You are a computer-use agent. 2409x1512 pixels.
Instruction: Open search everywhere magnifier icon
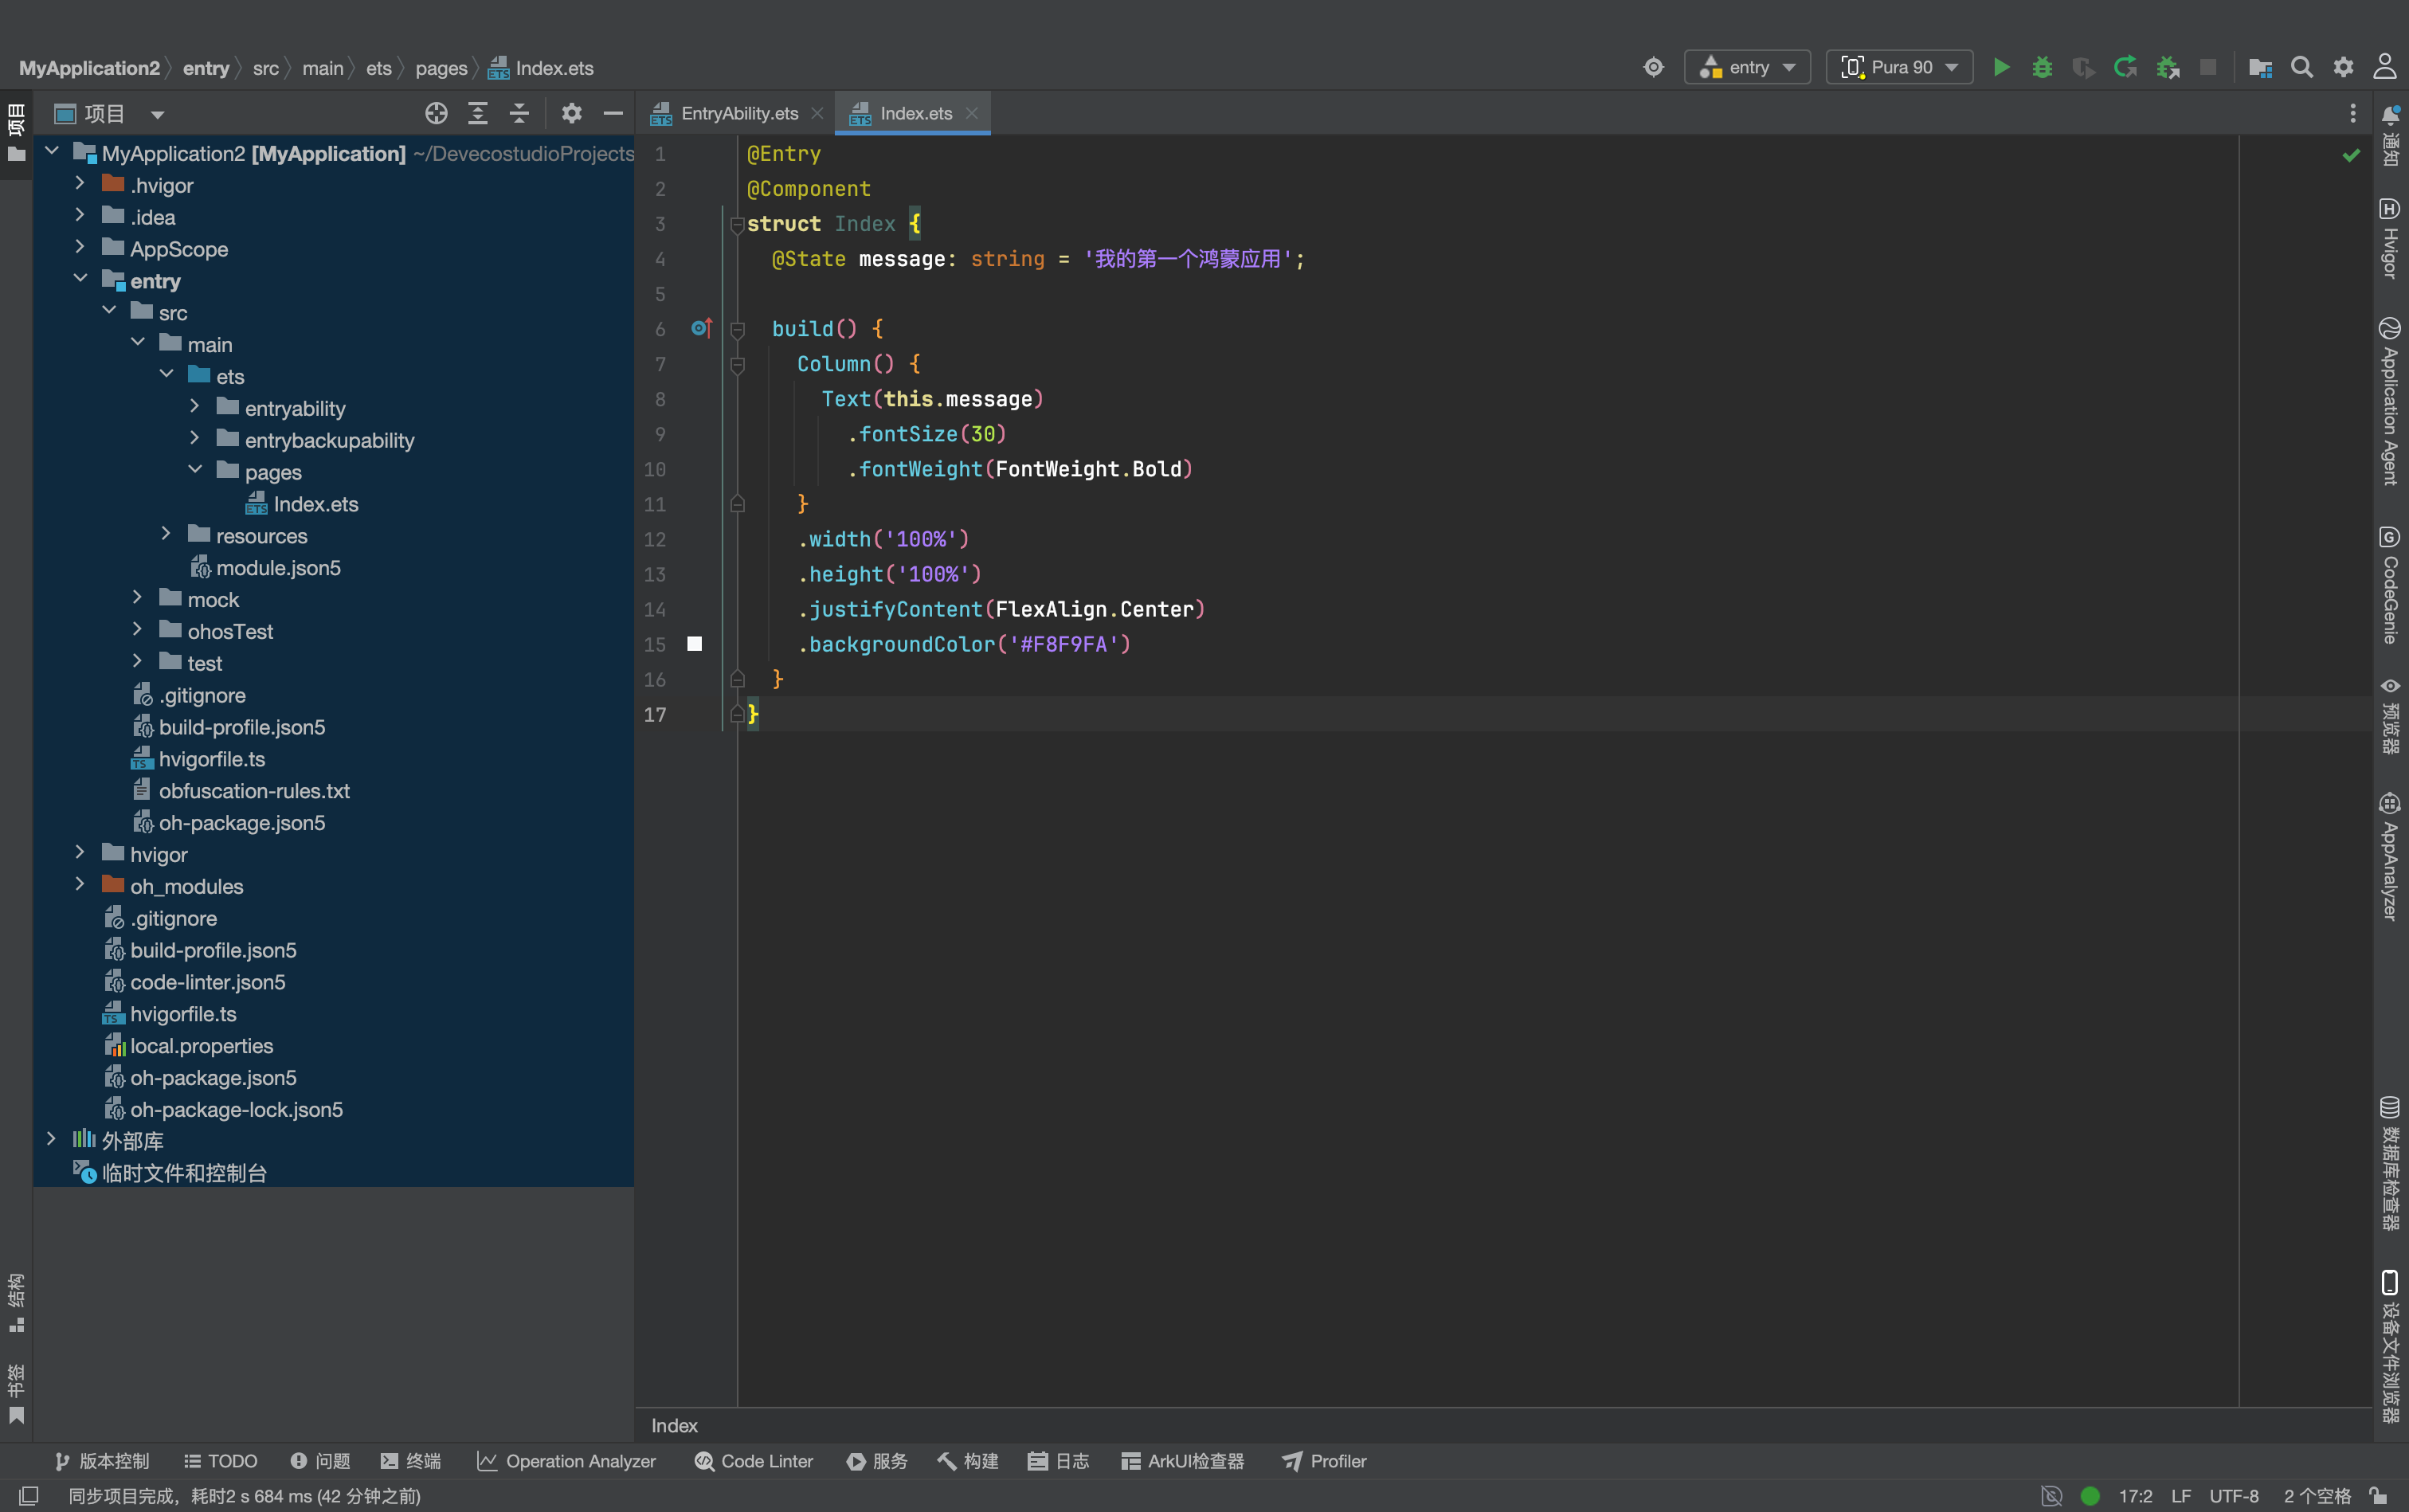click(2302, 67)
